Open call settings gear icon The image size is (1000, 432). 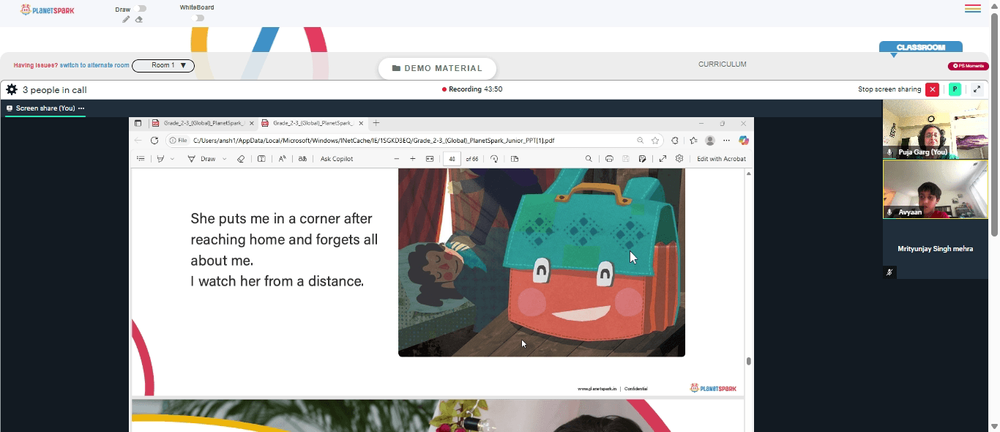[11, 90]
